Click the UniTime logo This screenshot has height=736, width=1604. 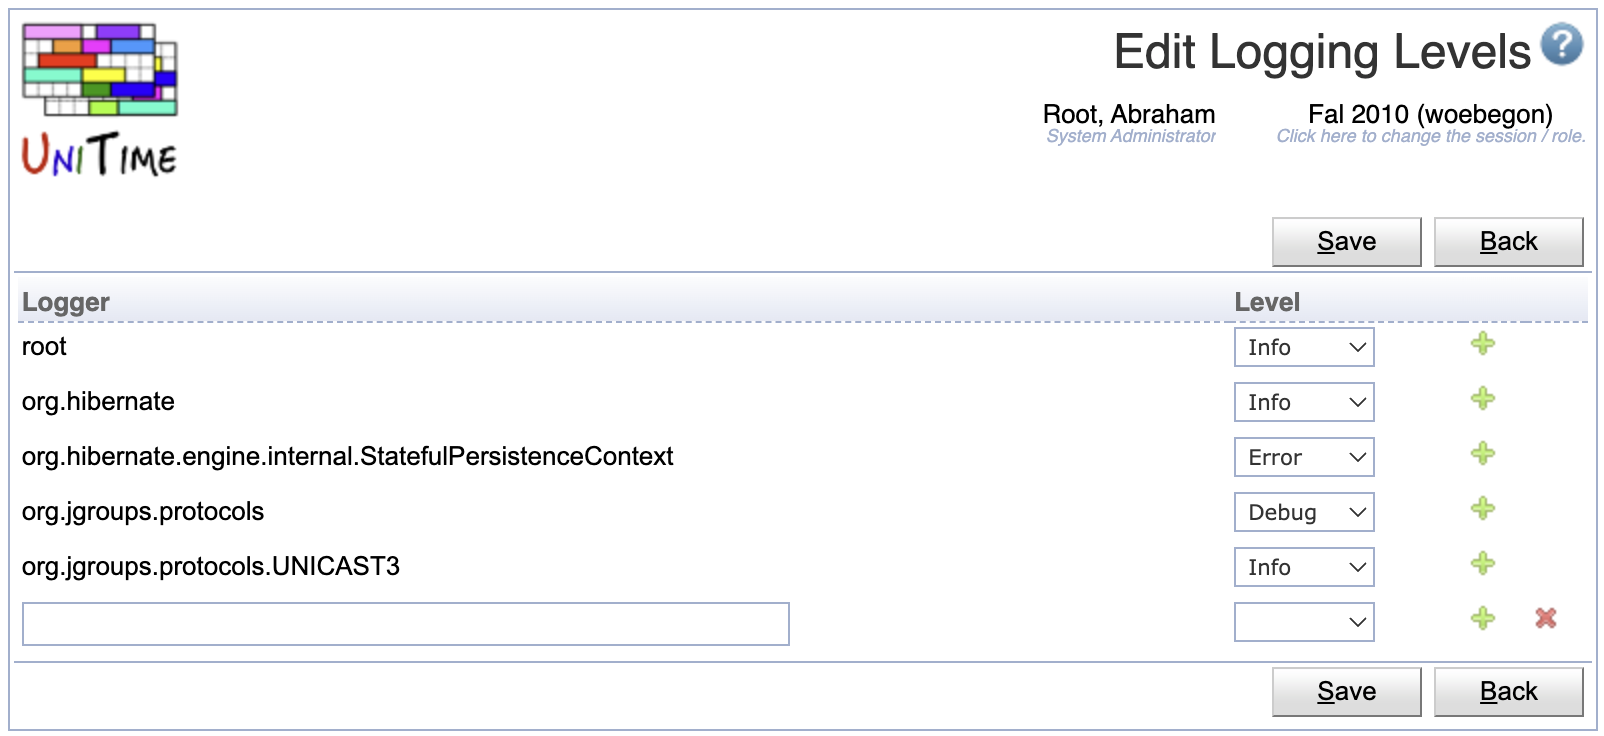[x=100, y=100]
